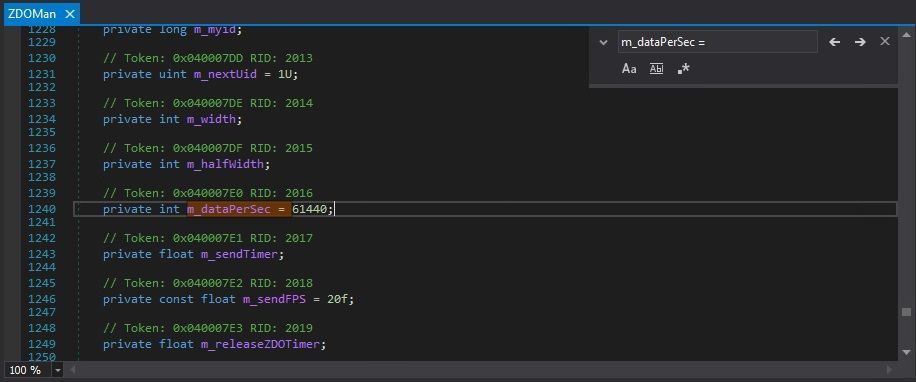Click the 20f value on line 1246
Viewport: 916px width, 382px height.
pyautogui.click(x=338, y=299)
